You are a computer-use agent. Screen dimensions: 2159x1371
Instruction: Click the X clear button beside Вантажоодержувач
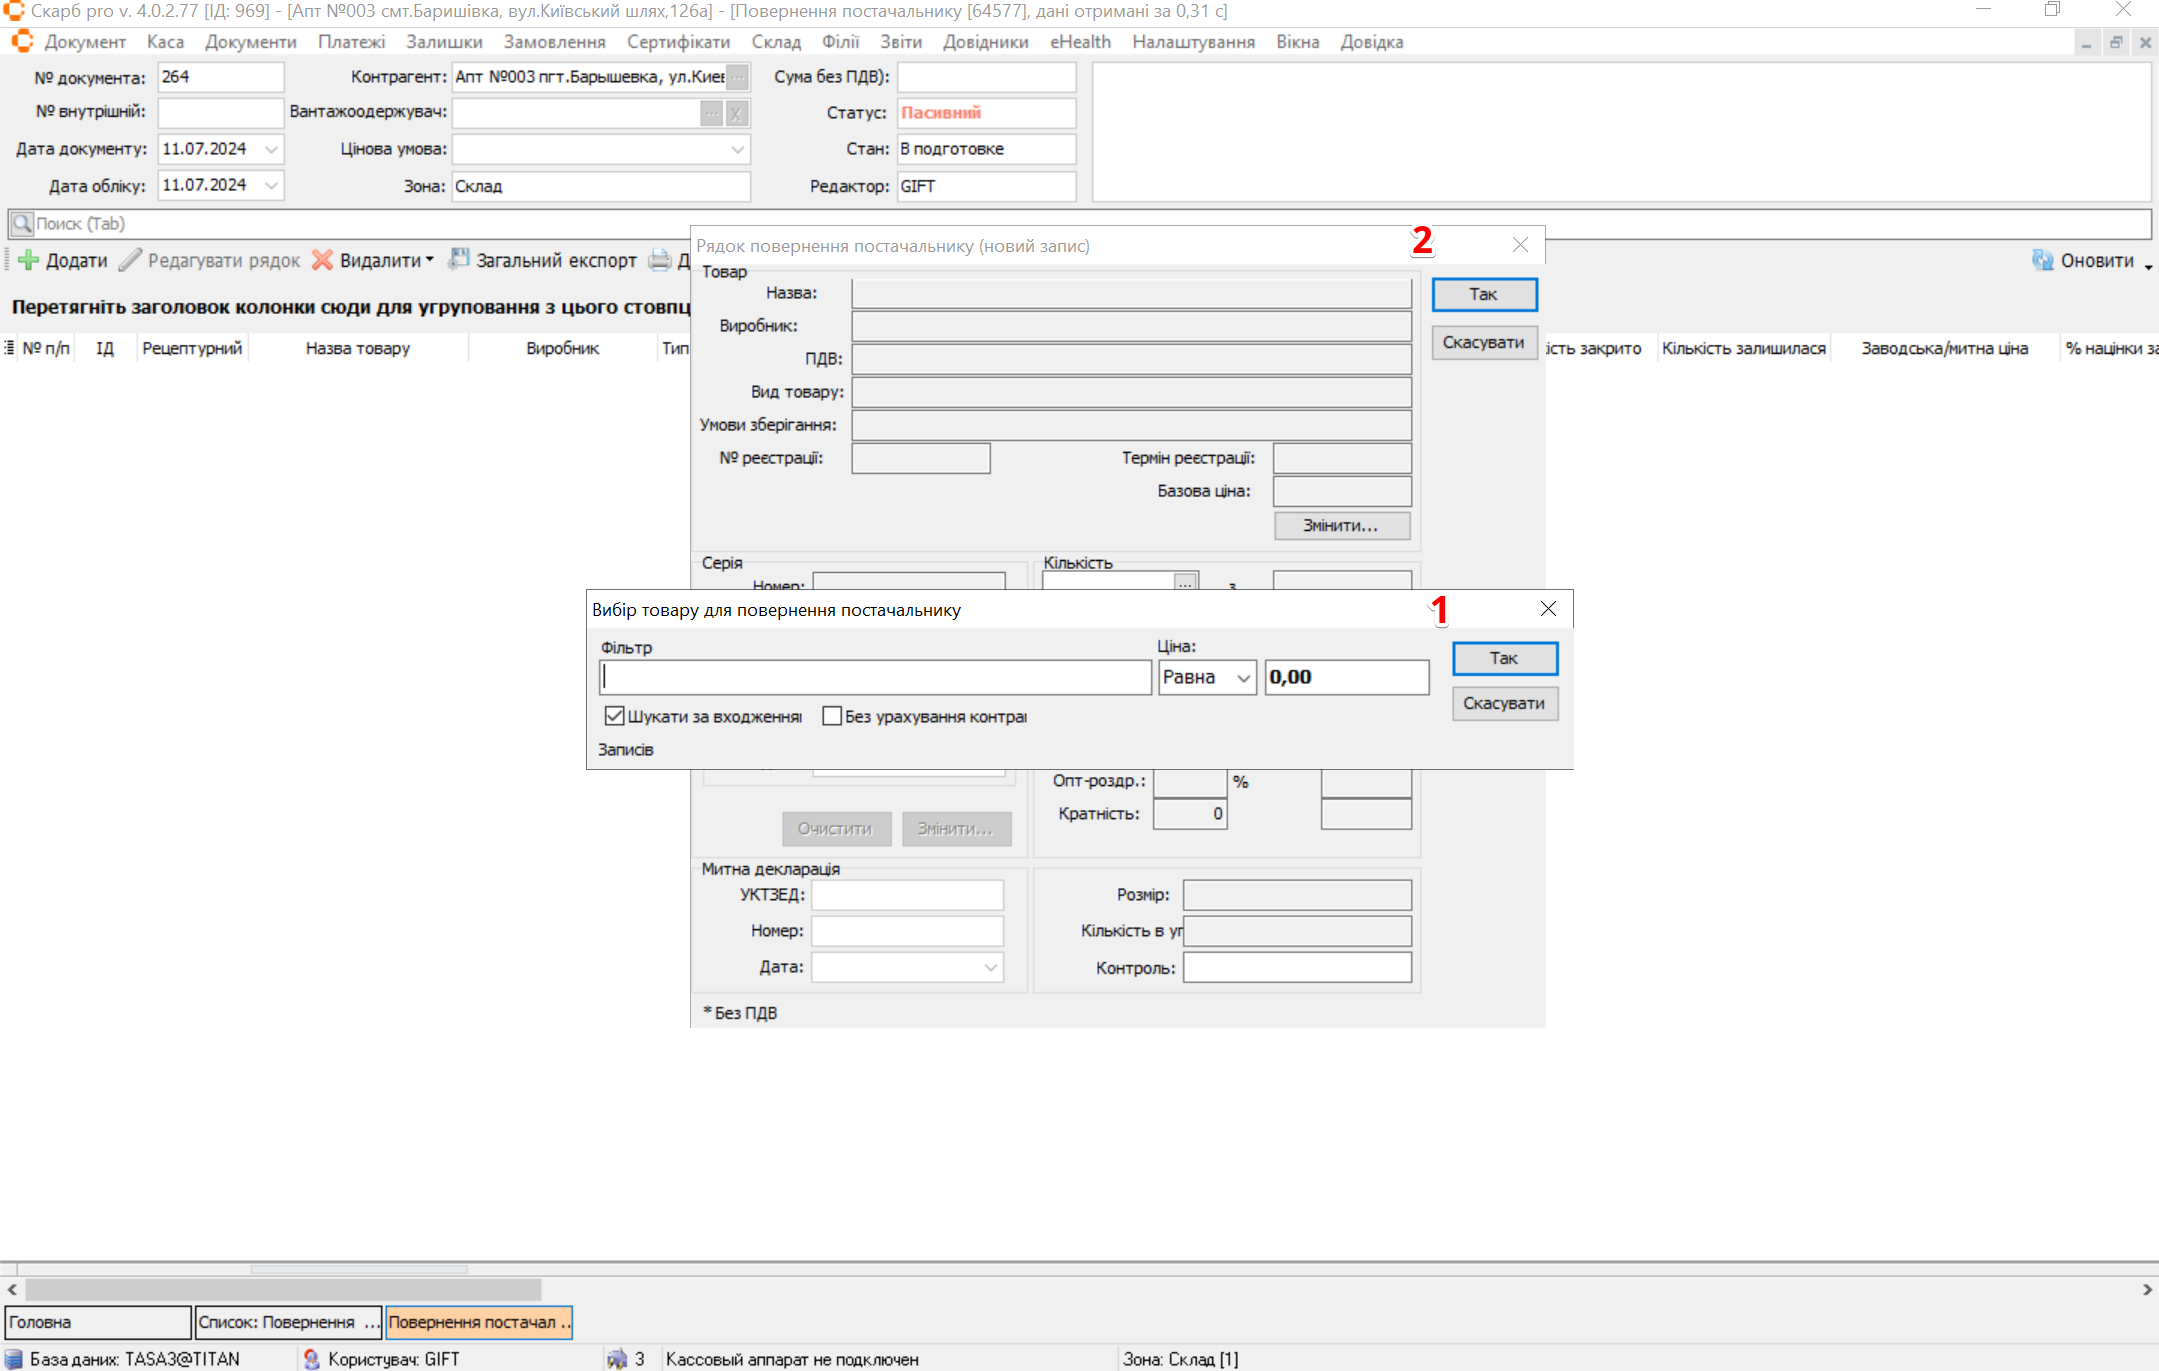(736, 114)
